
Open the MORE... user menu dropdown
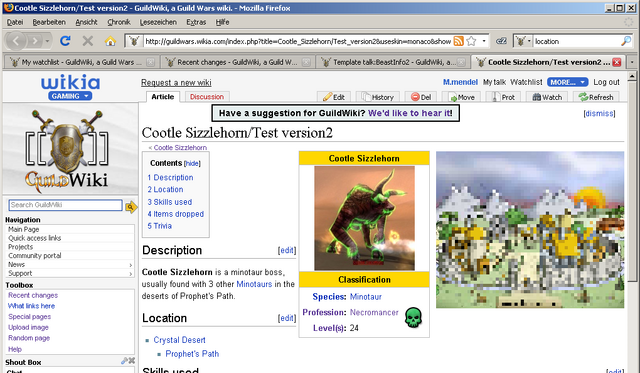coord(568,82)
